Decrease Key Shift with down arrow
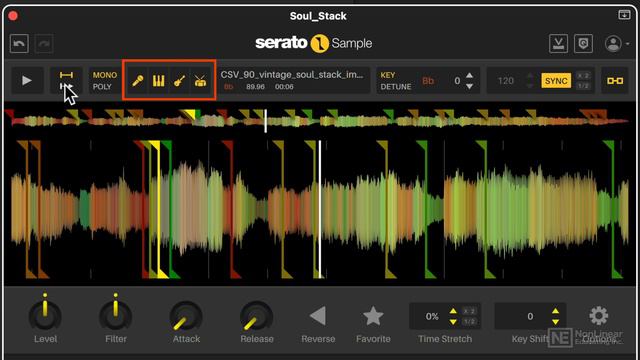Screen dimensions: 640x360 coord(555,322)
